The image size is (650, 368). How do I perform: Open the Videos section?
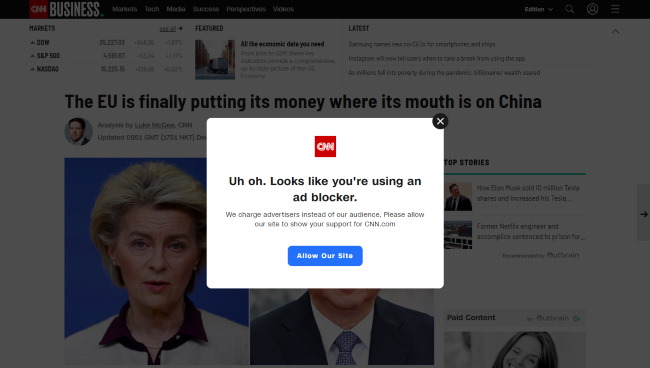(x=283, y=9)
